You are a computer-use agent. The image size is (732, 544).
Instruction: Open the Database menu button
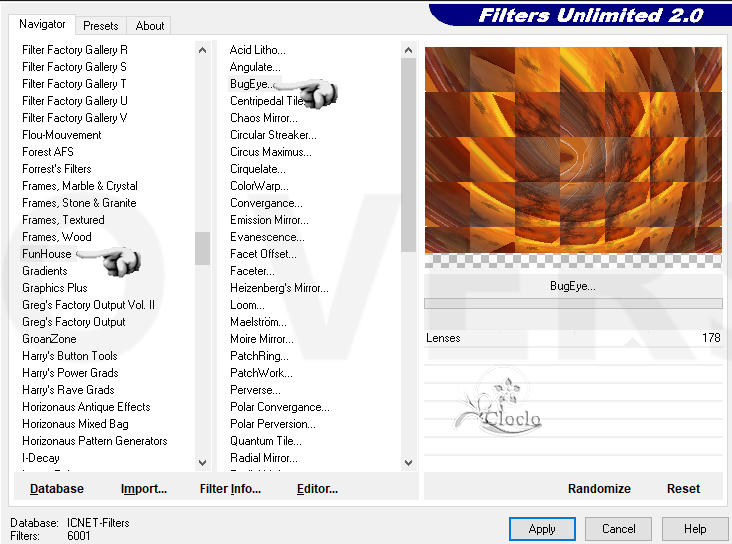point(57,489)
